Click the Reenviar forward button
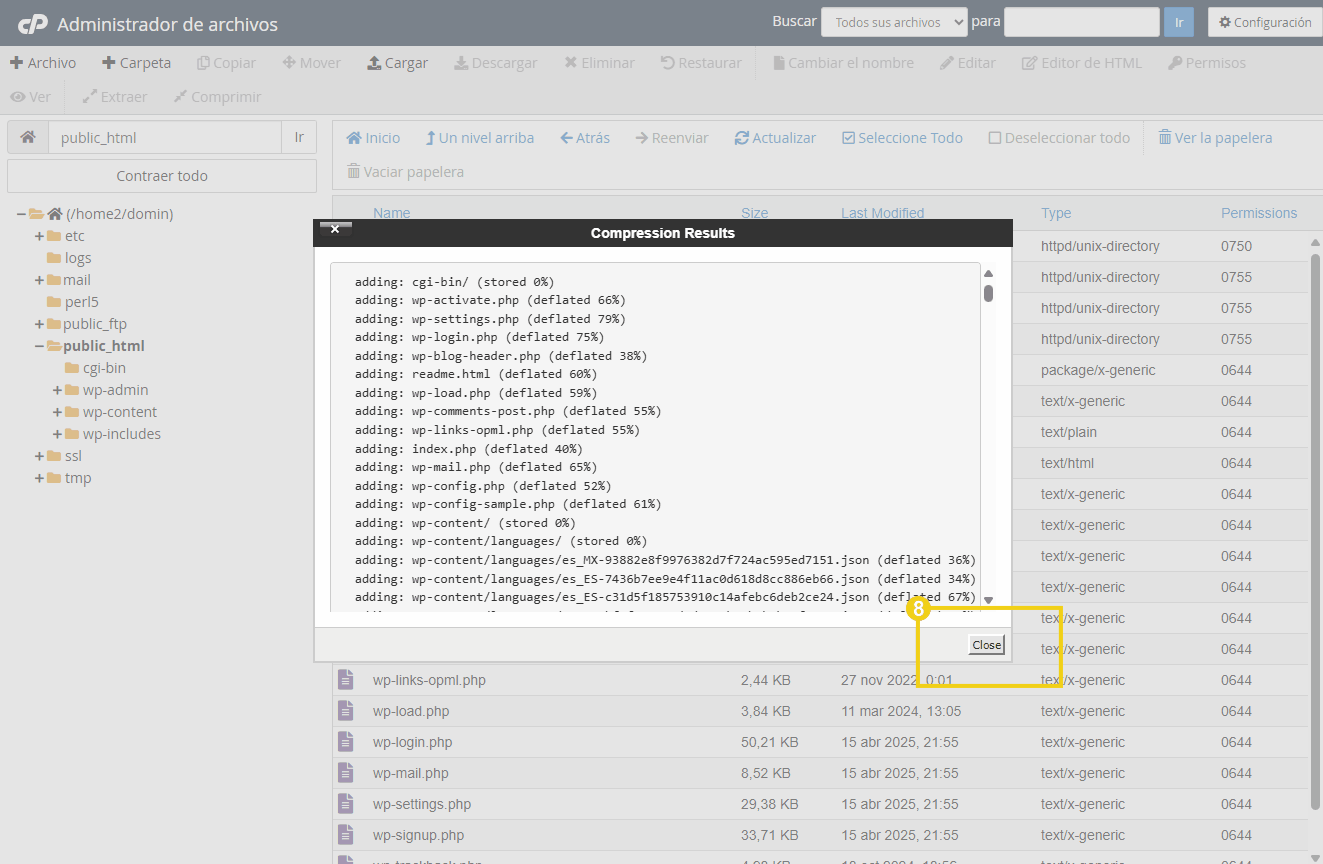Screen dimensions: 1323x864 672,138
